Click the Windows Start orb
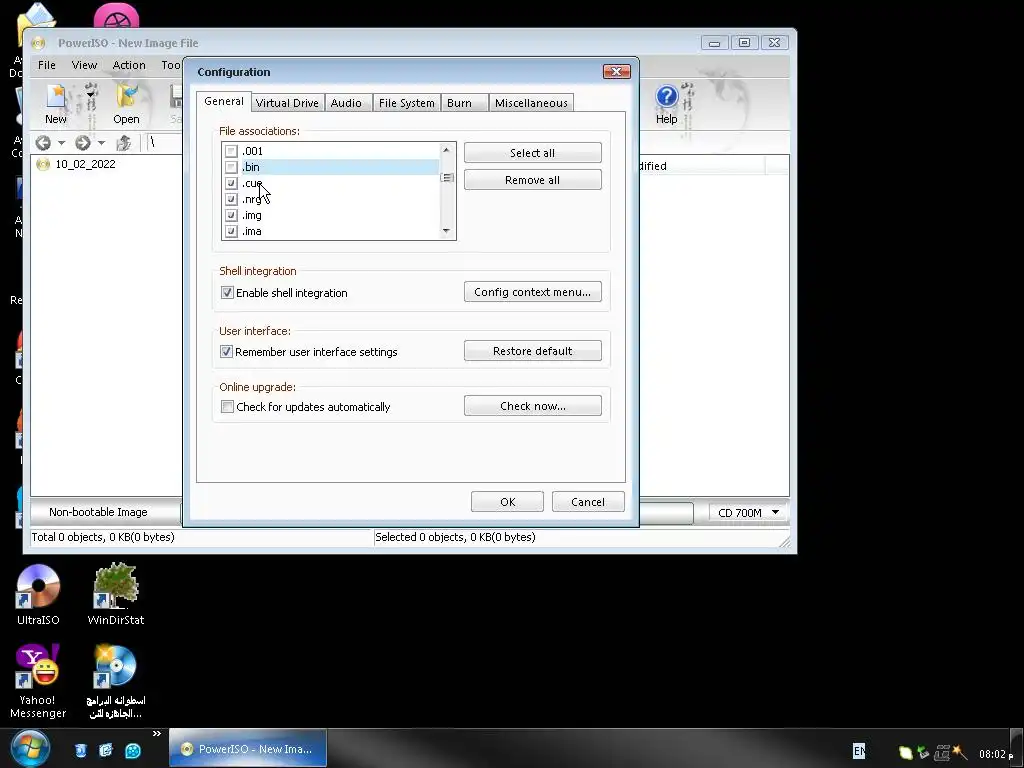Screen dimensions: 1024x768 point(29,748)
